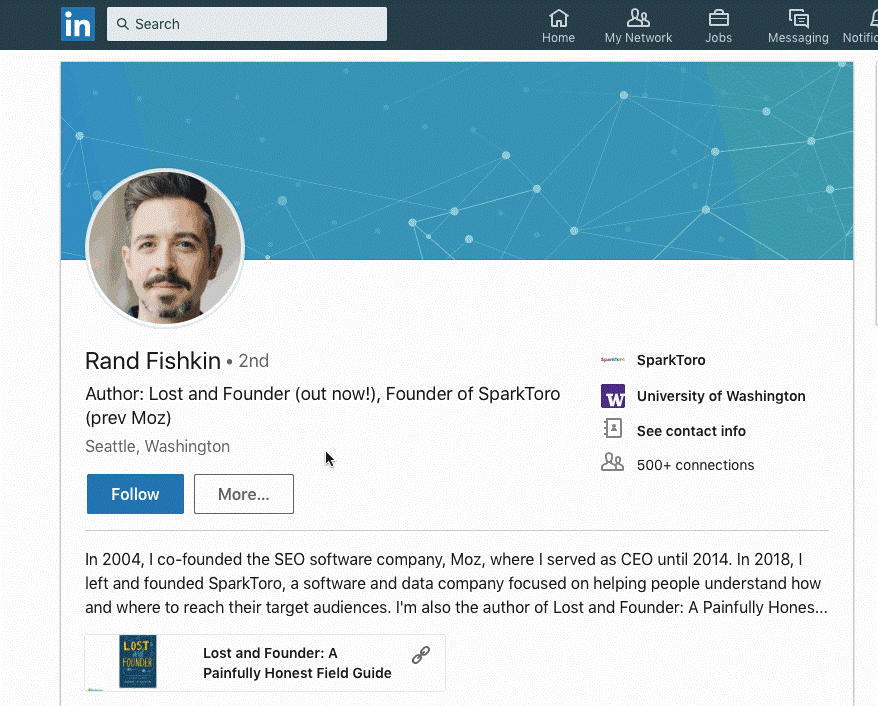The width and height of the screenshot is (878, 706).
Task: Open the Messaging icon
Action: pyautogui.click(x=798, y=18)
